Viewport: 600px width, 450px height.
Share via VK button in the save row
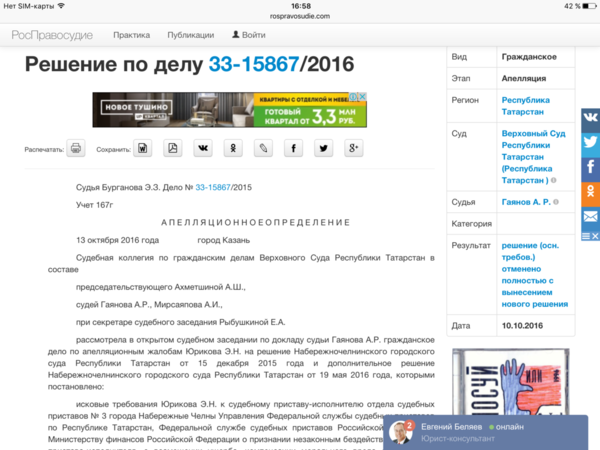[x=203, y=149]
